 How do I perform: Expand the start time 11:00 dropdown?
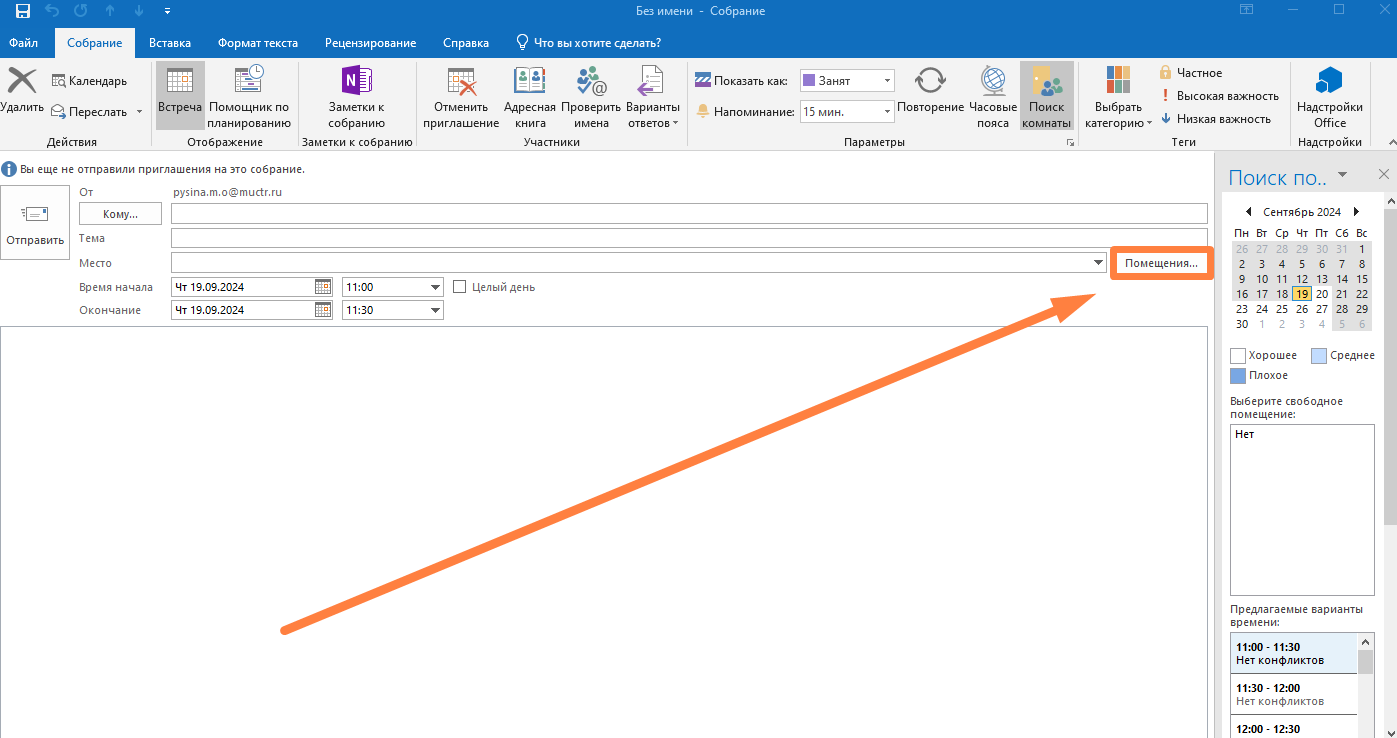[435, 287]
